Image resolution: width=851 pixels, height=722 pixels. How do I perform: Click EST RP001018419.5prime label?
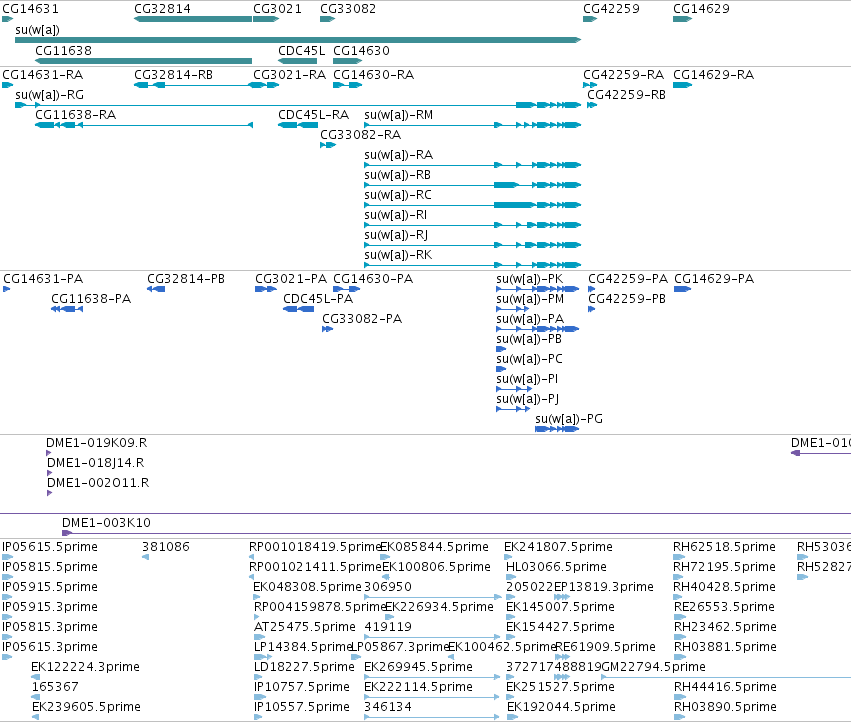pos(315,547)
